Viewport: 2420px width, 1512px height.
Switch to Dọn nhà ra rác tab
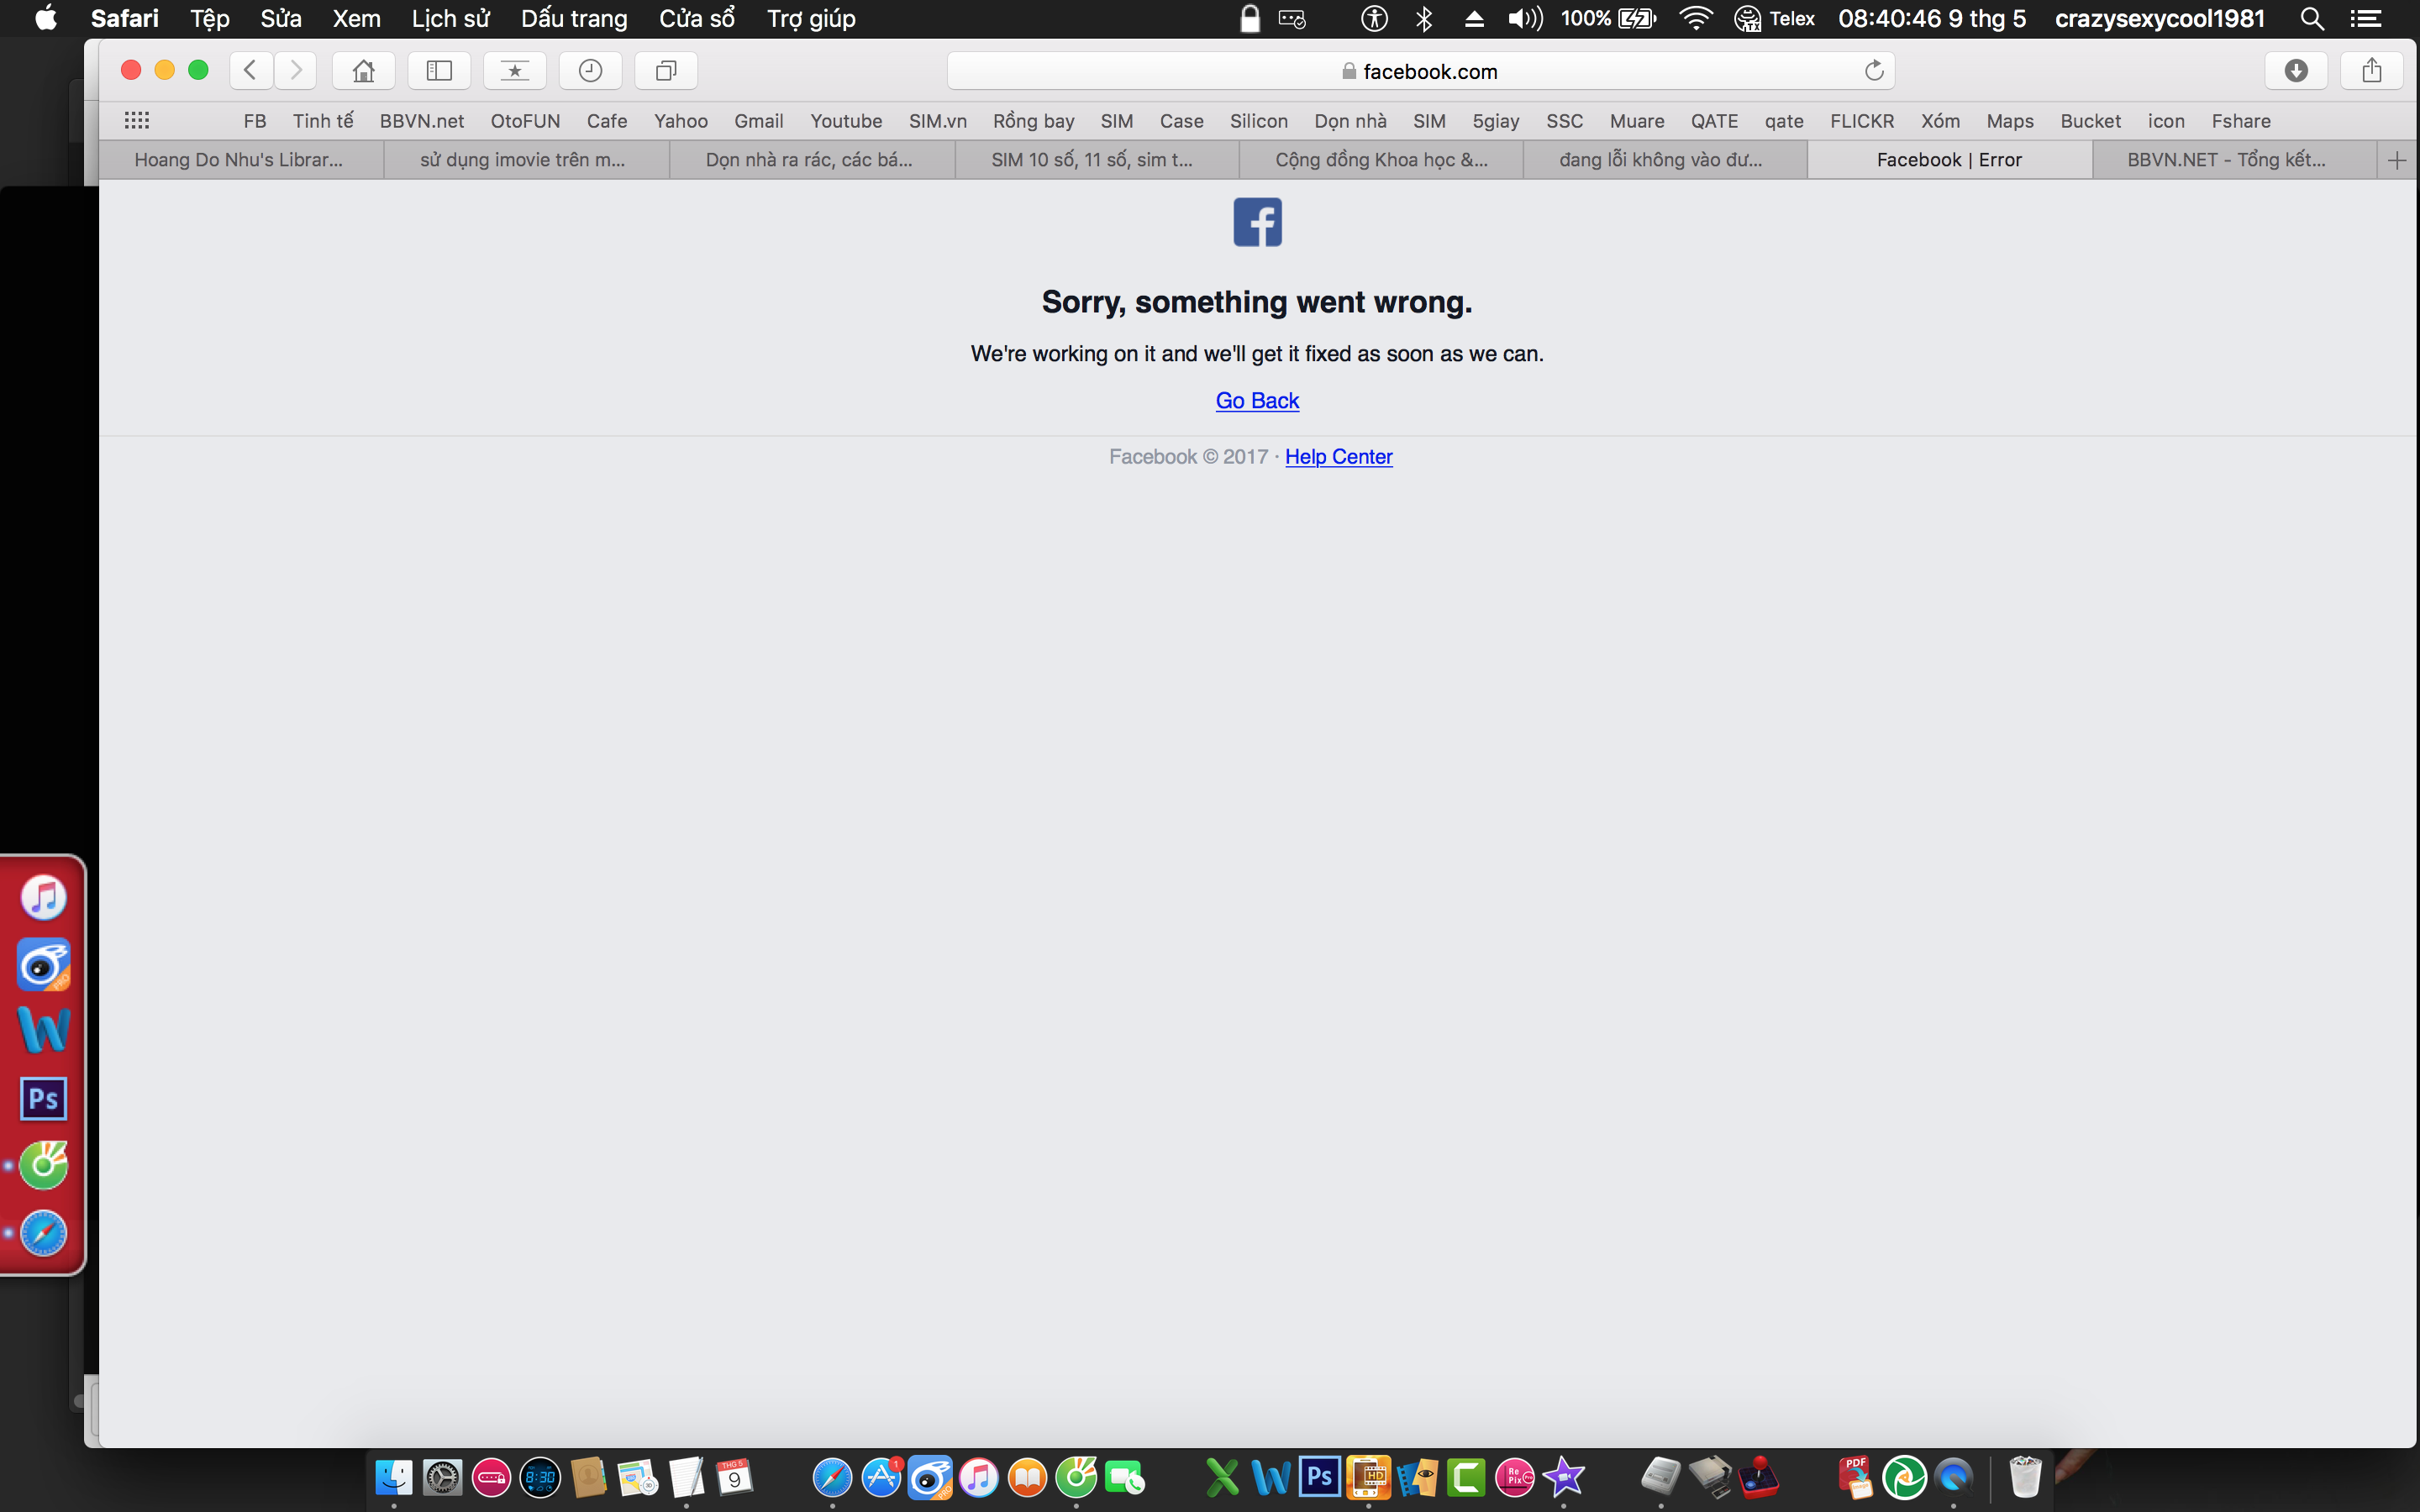tap(811, 160)
